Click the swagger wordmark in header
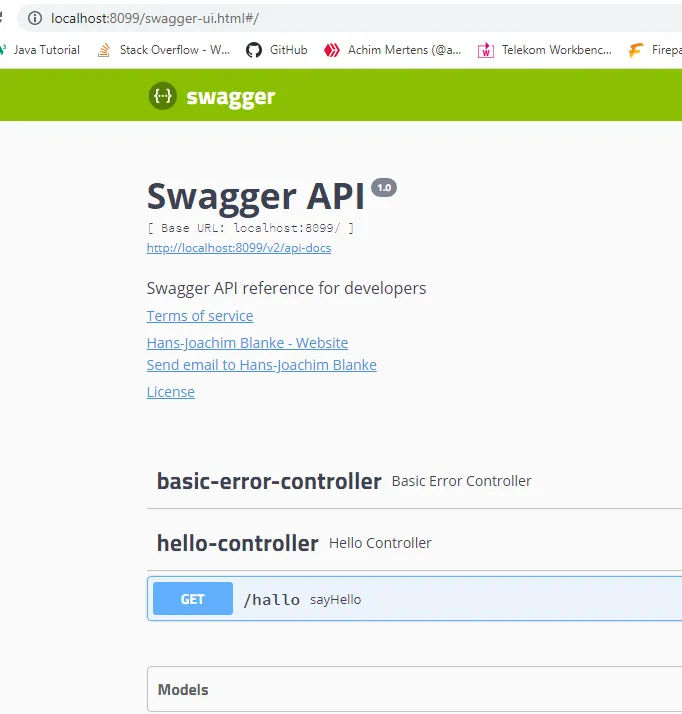Viewport: 682px width, 714px height. pyautogui.click(x=230, y=97)
